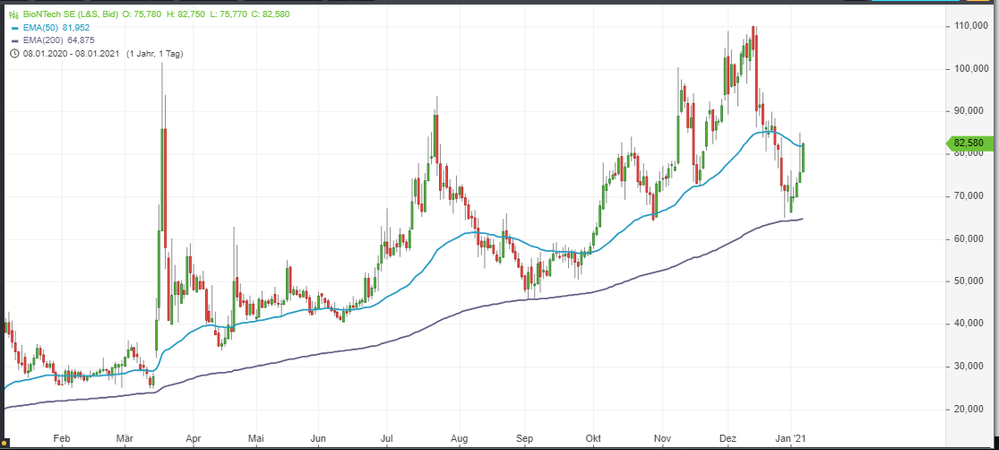Viewport: 999px width, 450px height.
Task: Click the Nov label on time axis
Action: click(x=662, y=438)
